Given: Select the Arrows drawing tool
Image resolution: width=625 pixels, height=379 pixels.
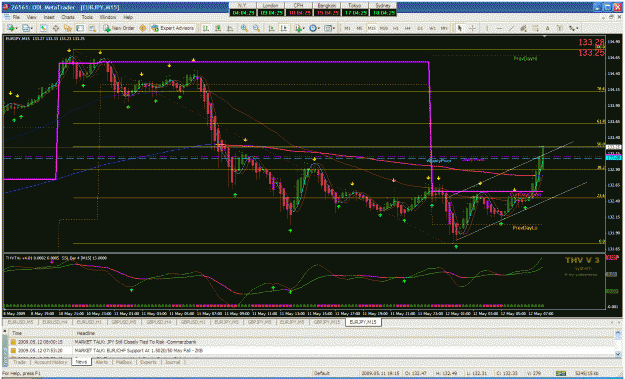Looking at the screenshot, I should click(x=572, y=28).
